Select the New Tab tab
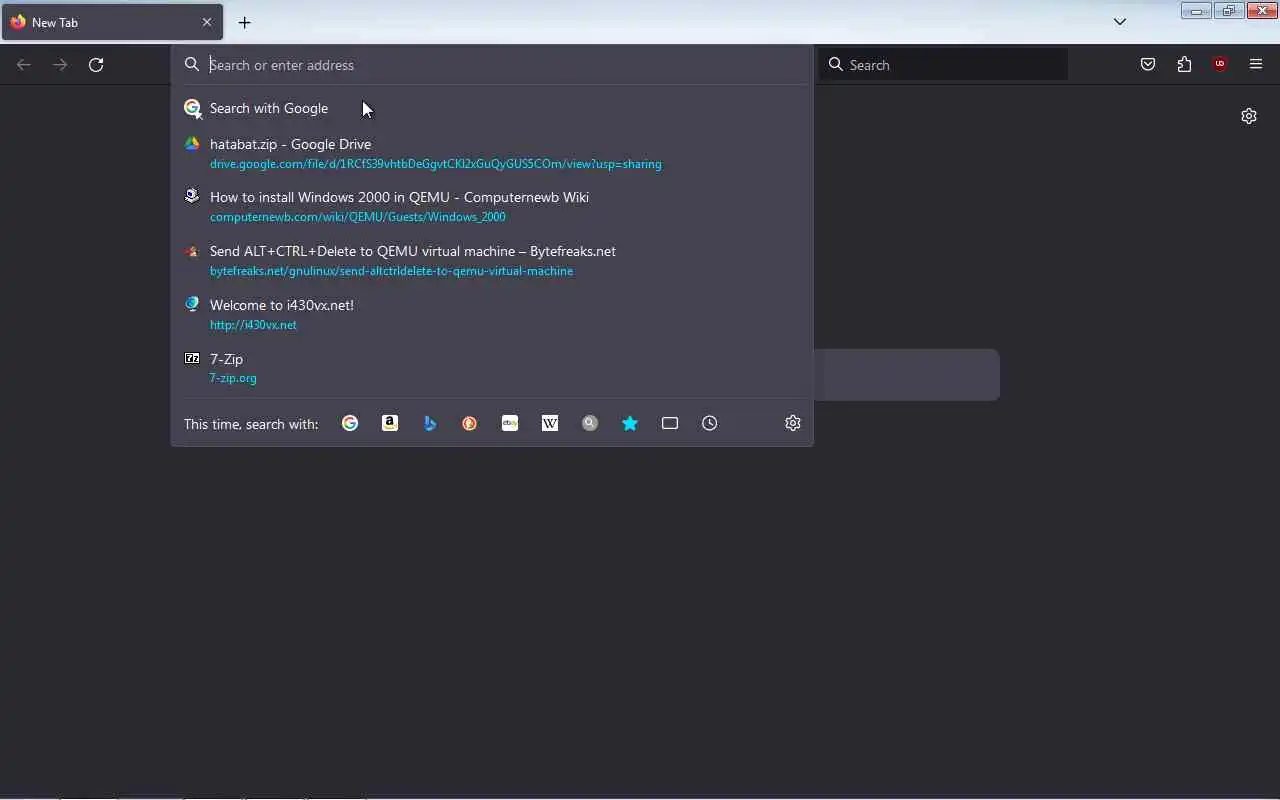The width and height of the screenshot is (1280, 800). pos(112,22)
